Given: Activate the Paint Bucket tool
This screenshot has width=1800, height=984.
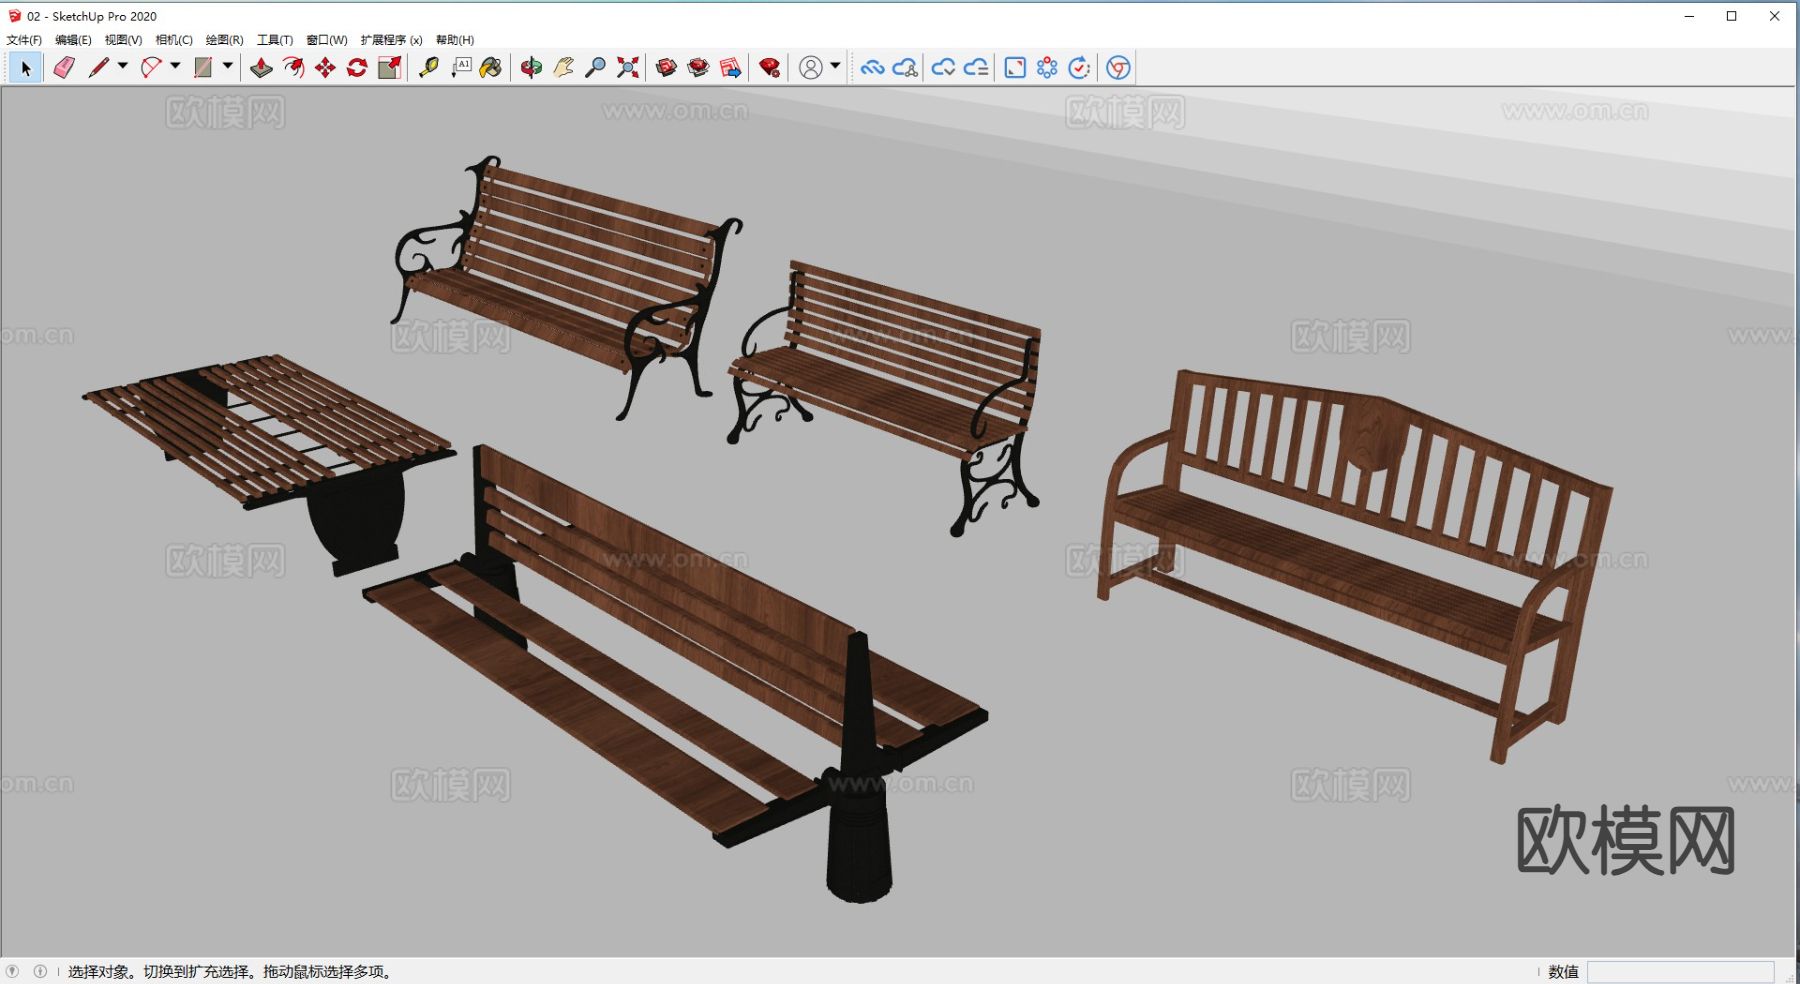Looking at the screenshot, I should tap(491, 67).
